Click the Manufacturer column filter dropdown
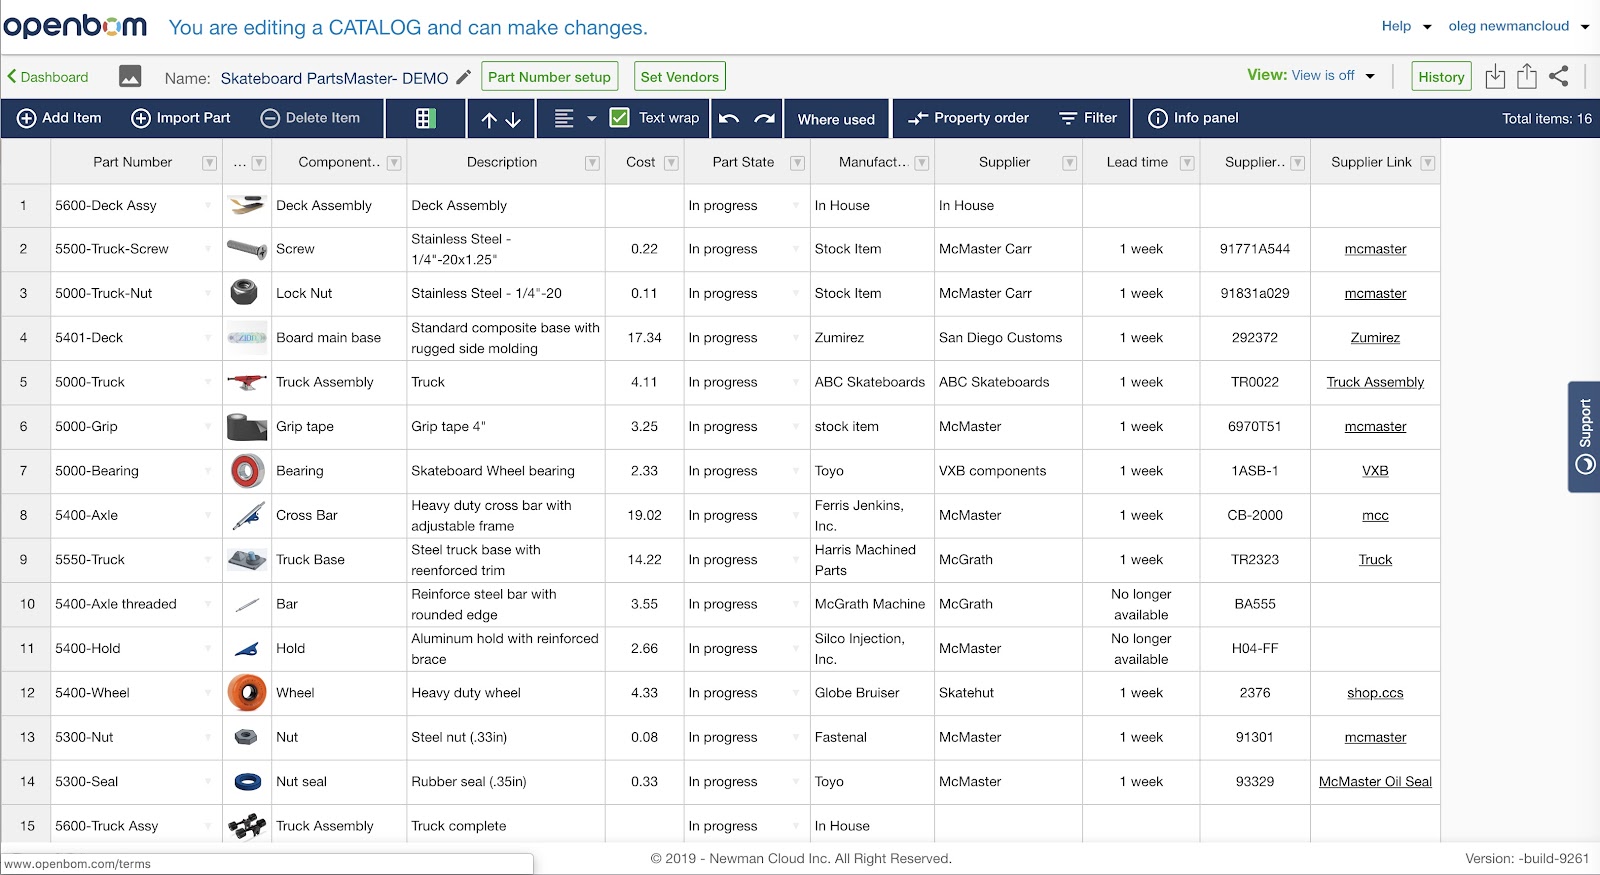This screenshot has width=1600, height=875. tap(922, 163)
